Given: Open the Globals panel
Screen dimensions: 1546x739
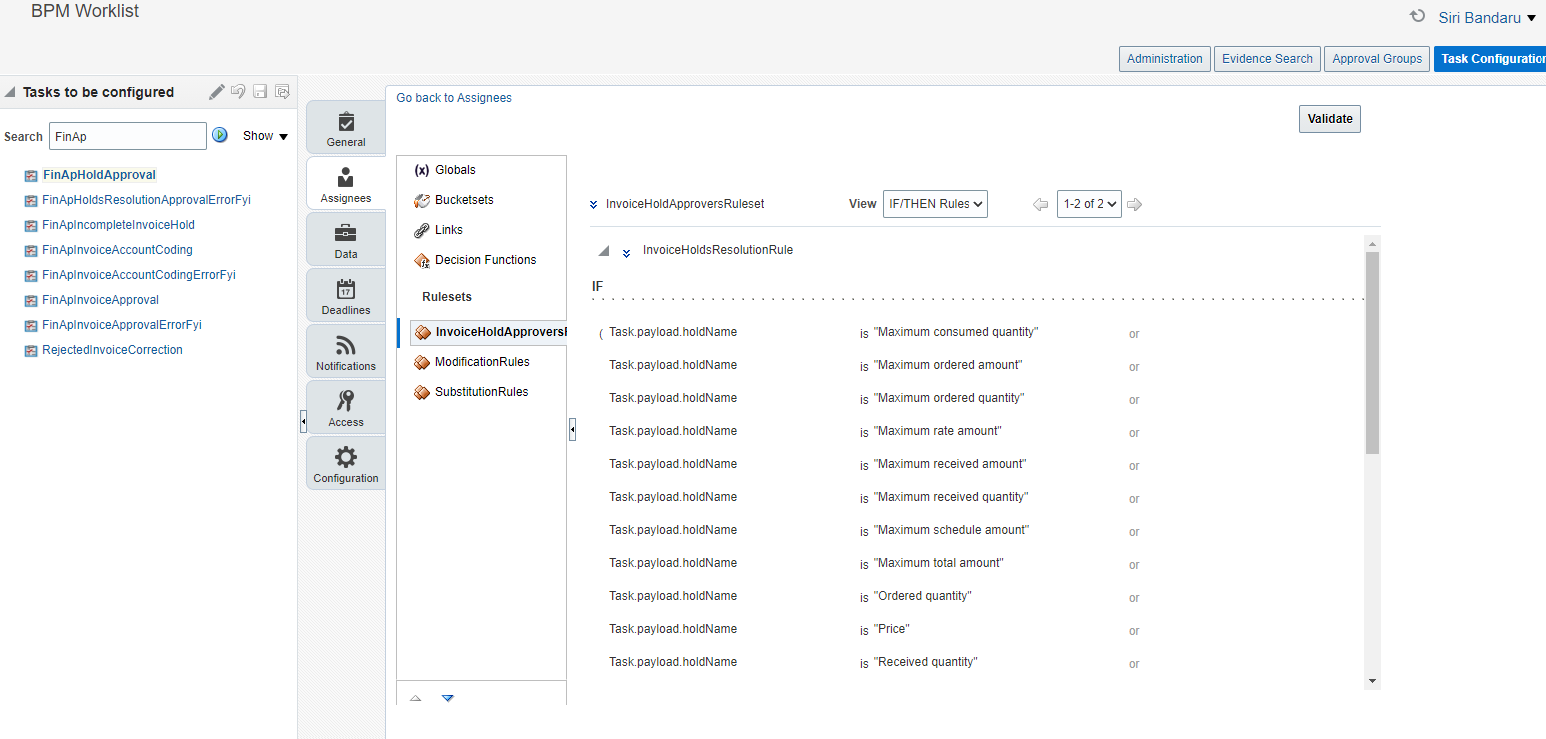Looking at the screenshot, I should click(453, 169).
